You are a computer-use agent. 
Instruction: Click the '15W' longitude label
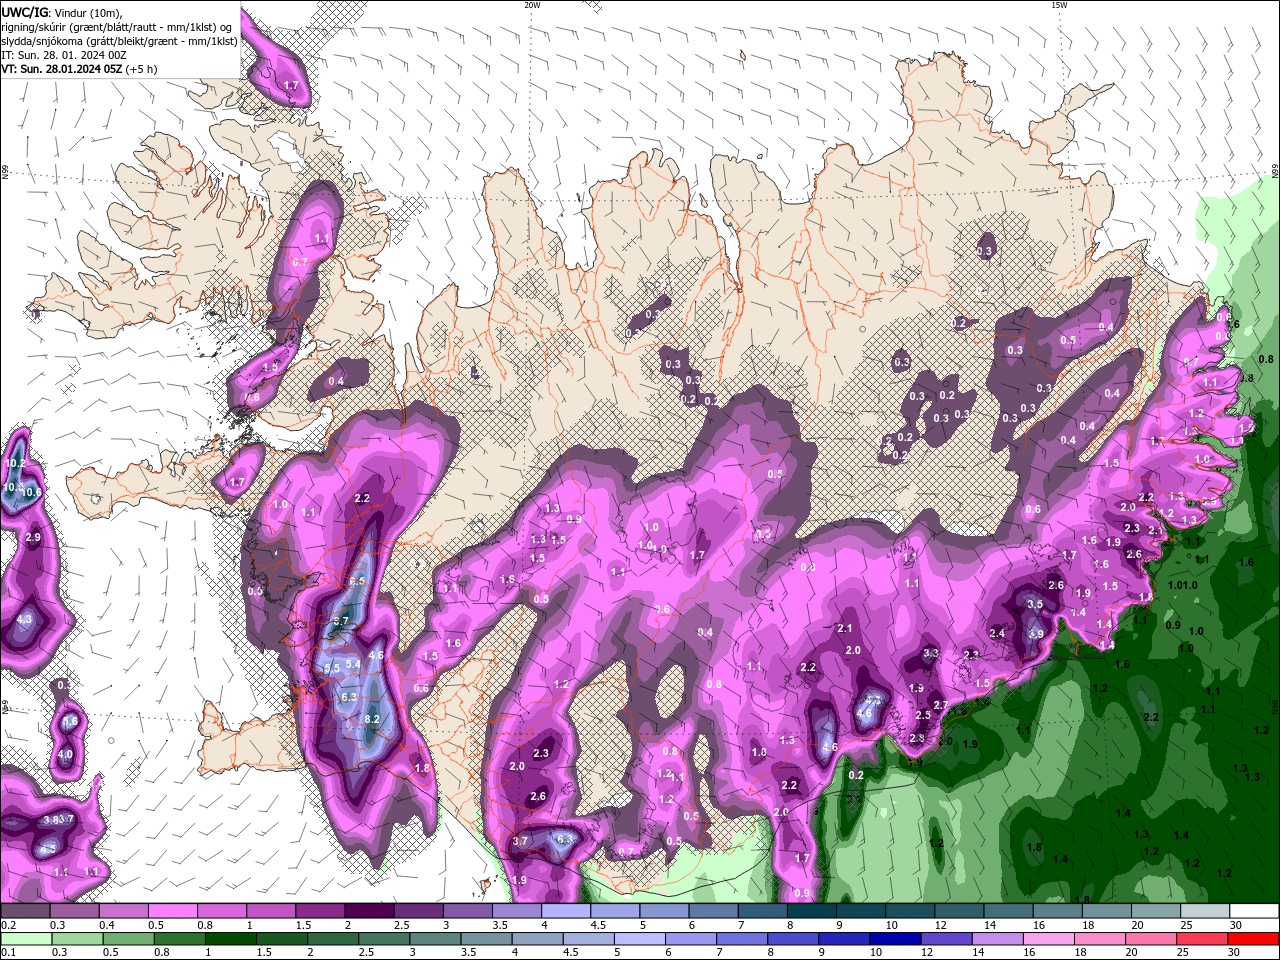[x=1059, y=5]
